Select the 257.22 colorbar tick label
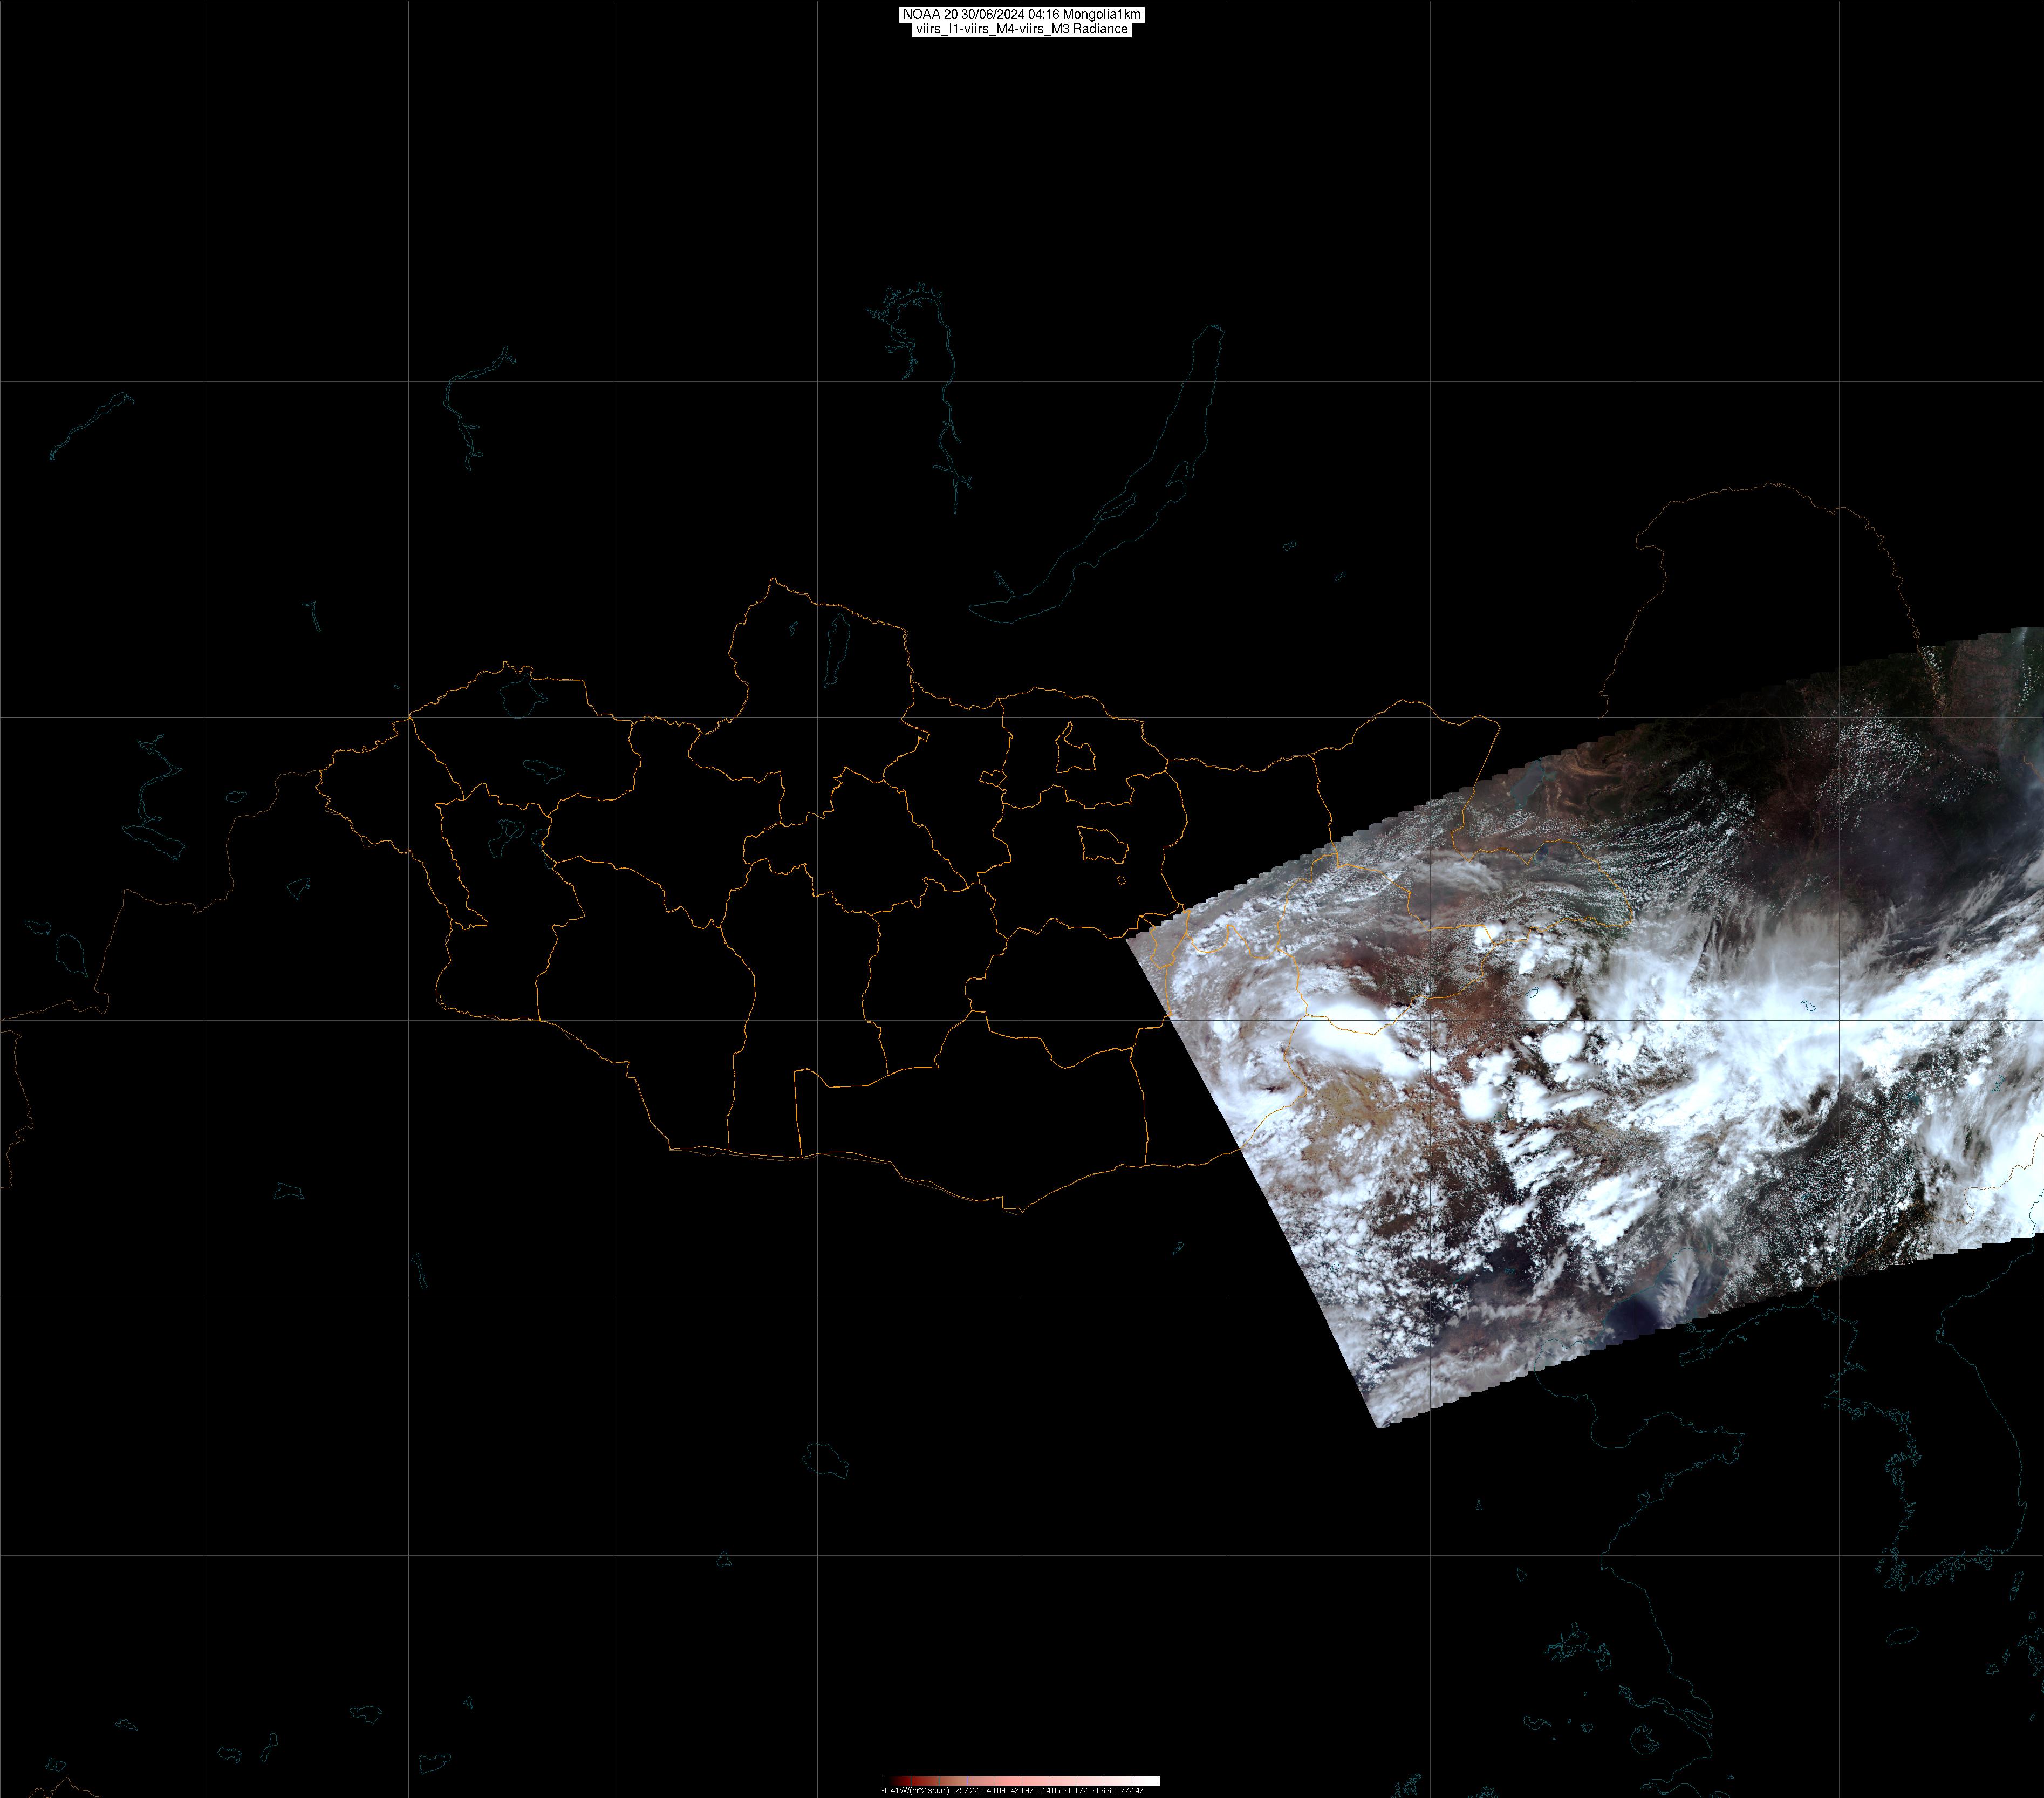The width and height of the screenshot is (2044, 1798). click(x=967, y=1791)
